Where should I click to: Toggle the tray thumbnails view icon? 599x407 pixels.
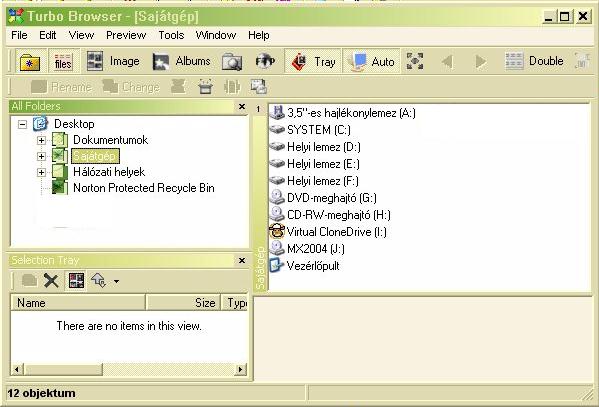click(x=76, y=281)
